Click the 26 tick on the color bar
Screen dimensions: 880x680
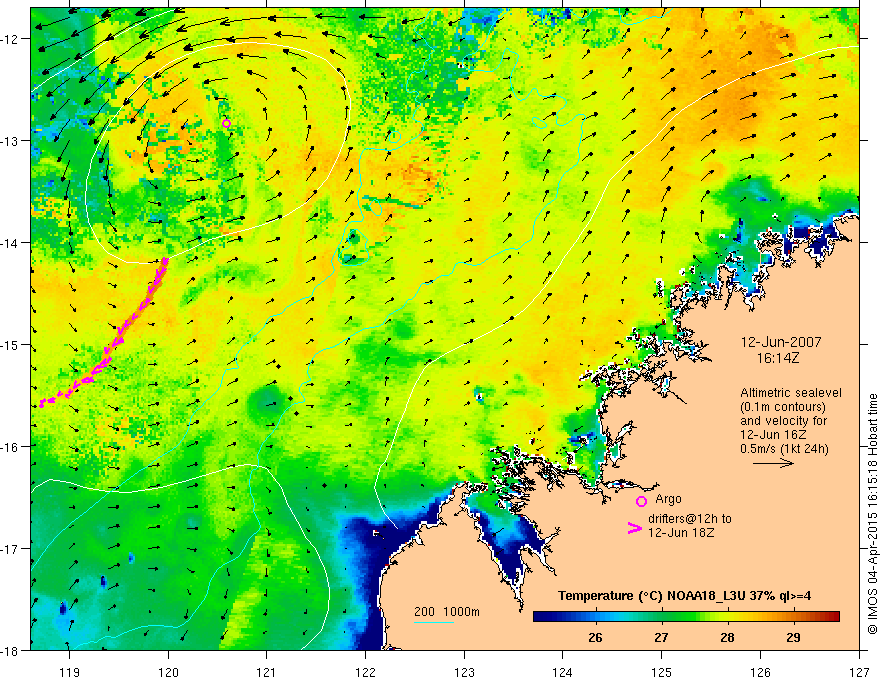coord(595,638)
